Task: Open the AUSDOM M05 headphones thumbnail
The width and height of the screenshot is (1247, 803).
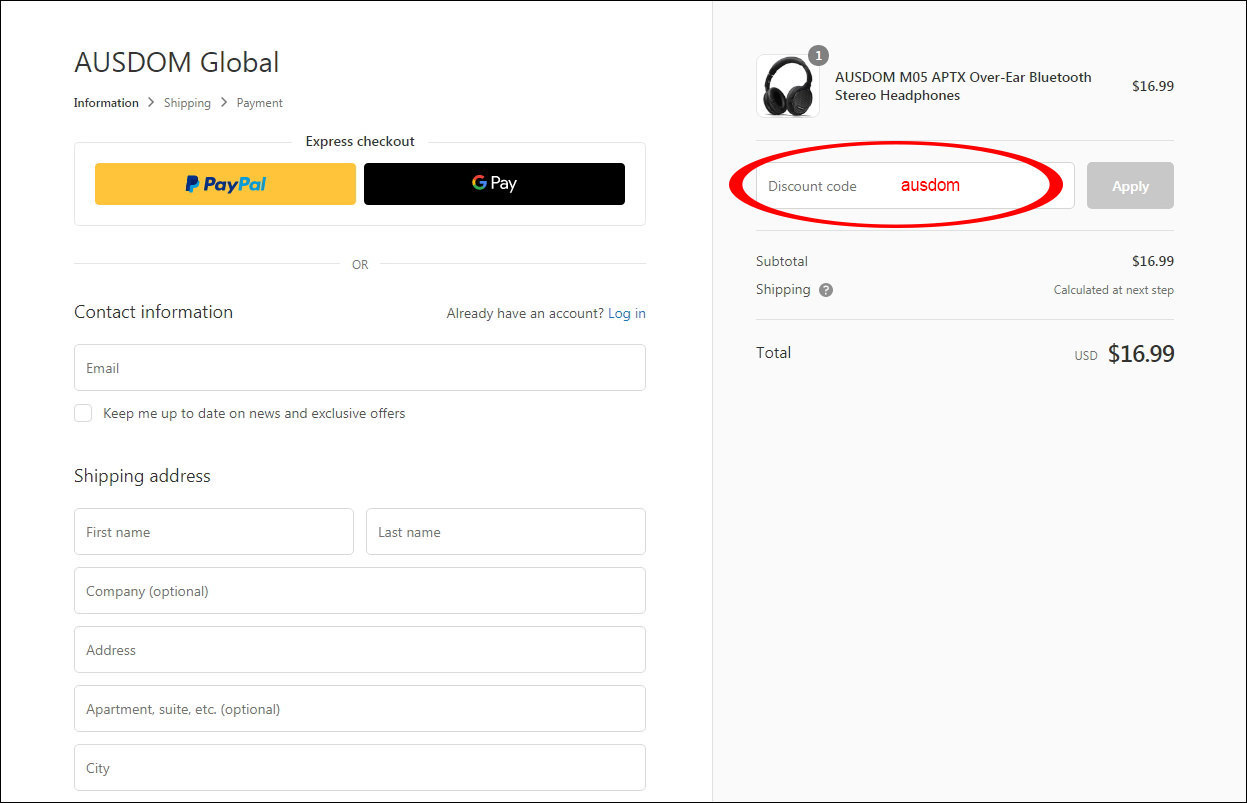Action: [788, 86]
